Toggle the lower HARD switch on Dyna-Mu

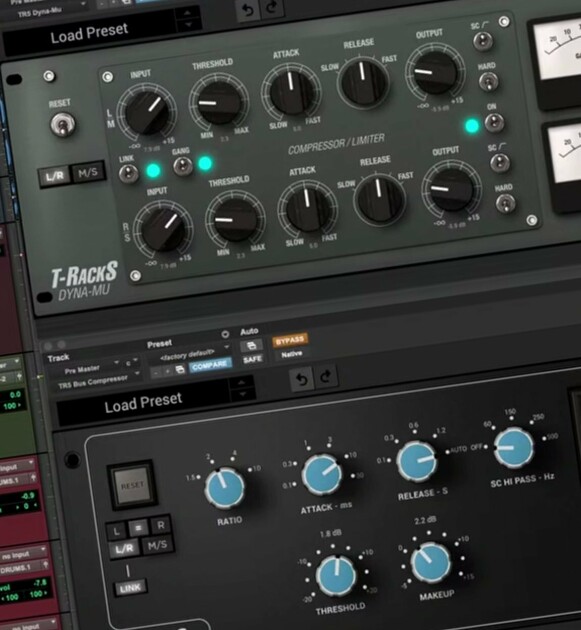[505, 203]
